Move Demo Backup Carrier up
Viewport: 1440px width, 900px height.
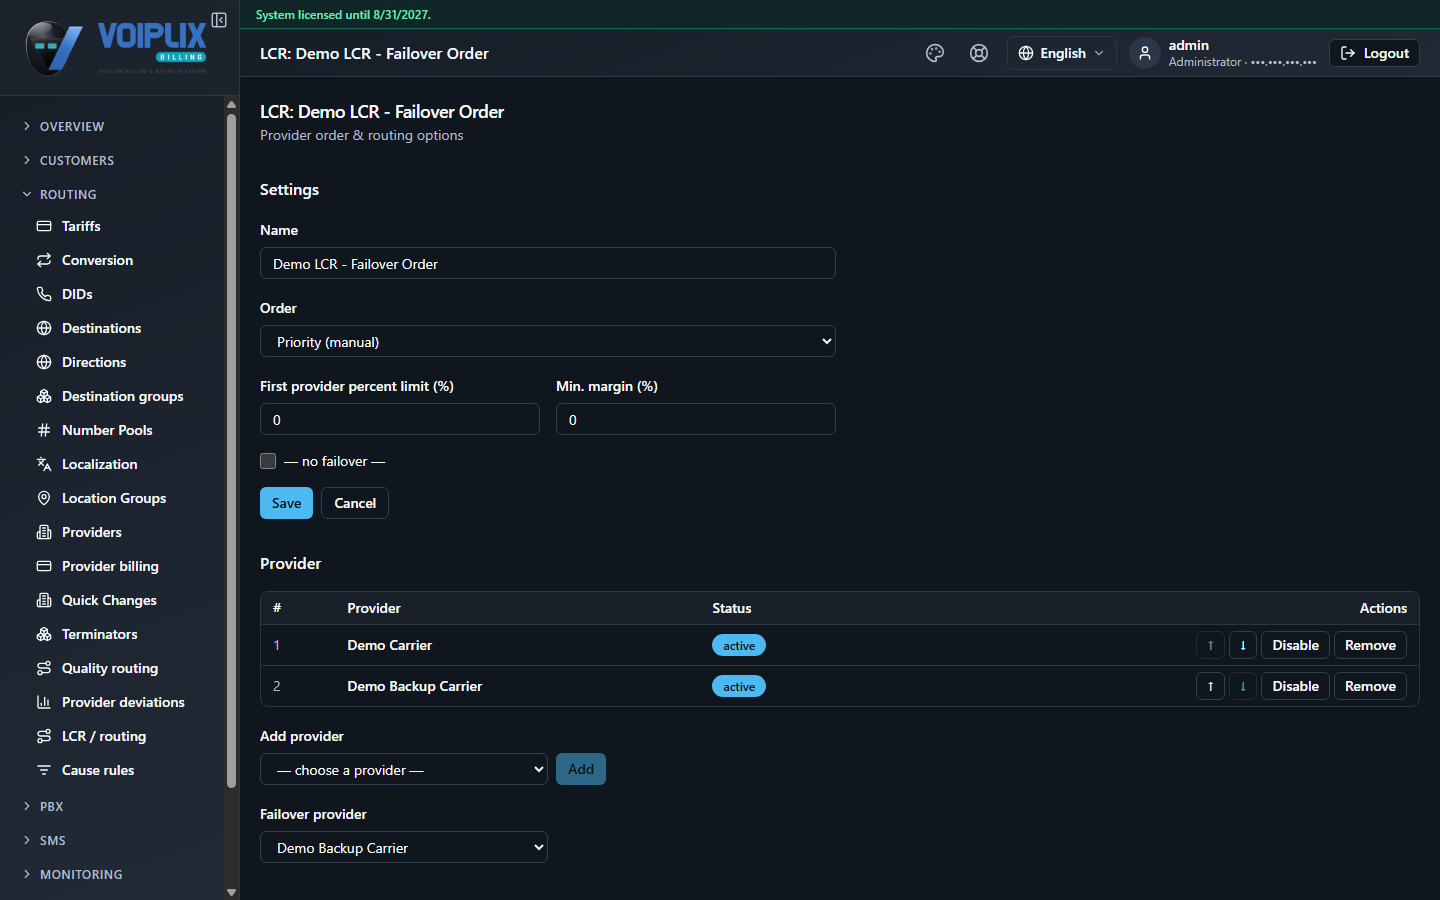[x=1210, y=686]
